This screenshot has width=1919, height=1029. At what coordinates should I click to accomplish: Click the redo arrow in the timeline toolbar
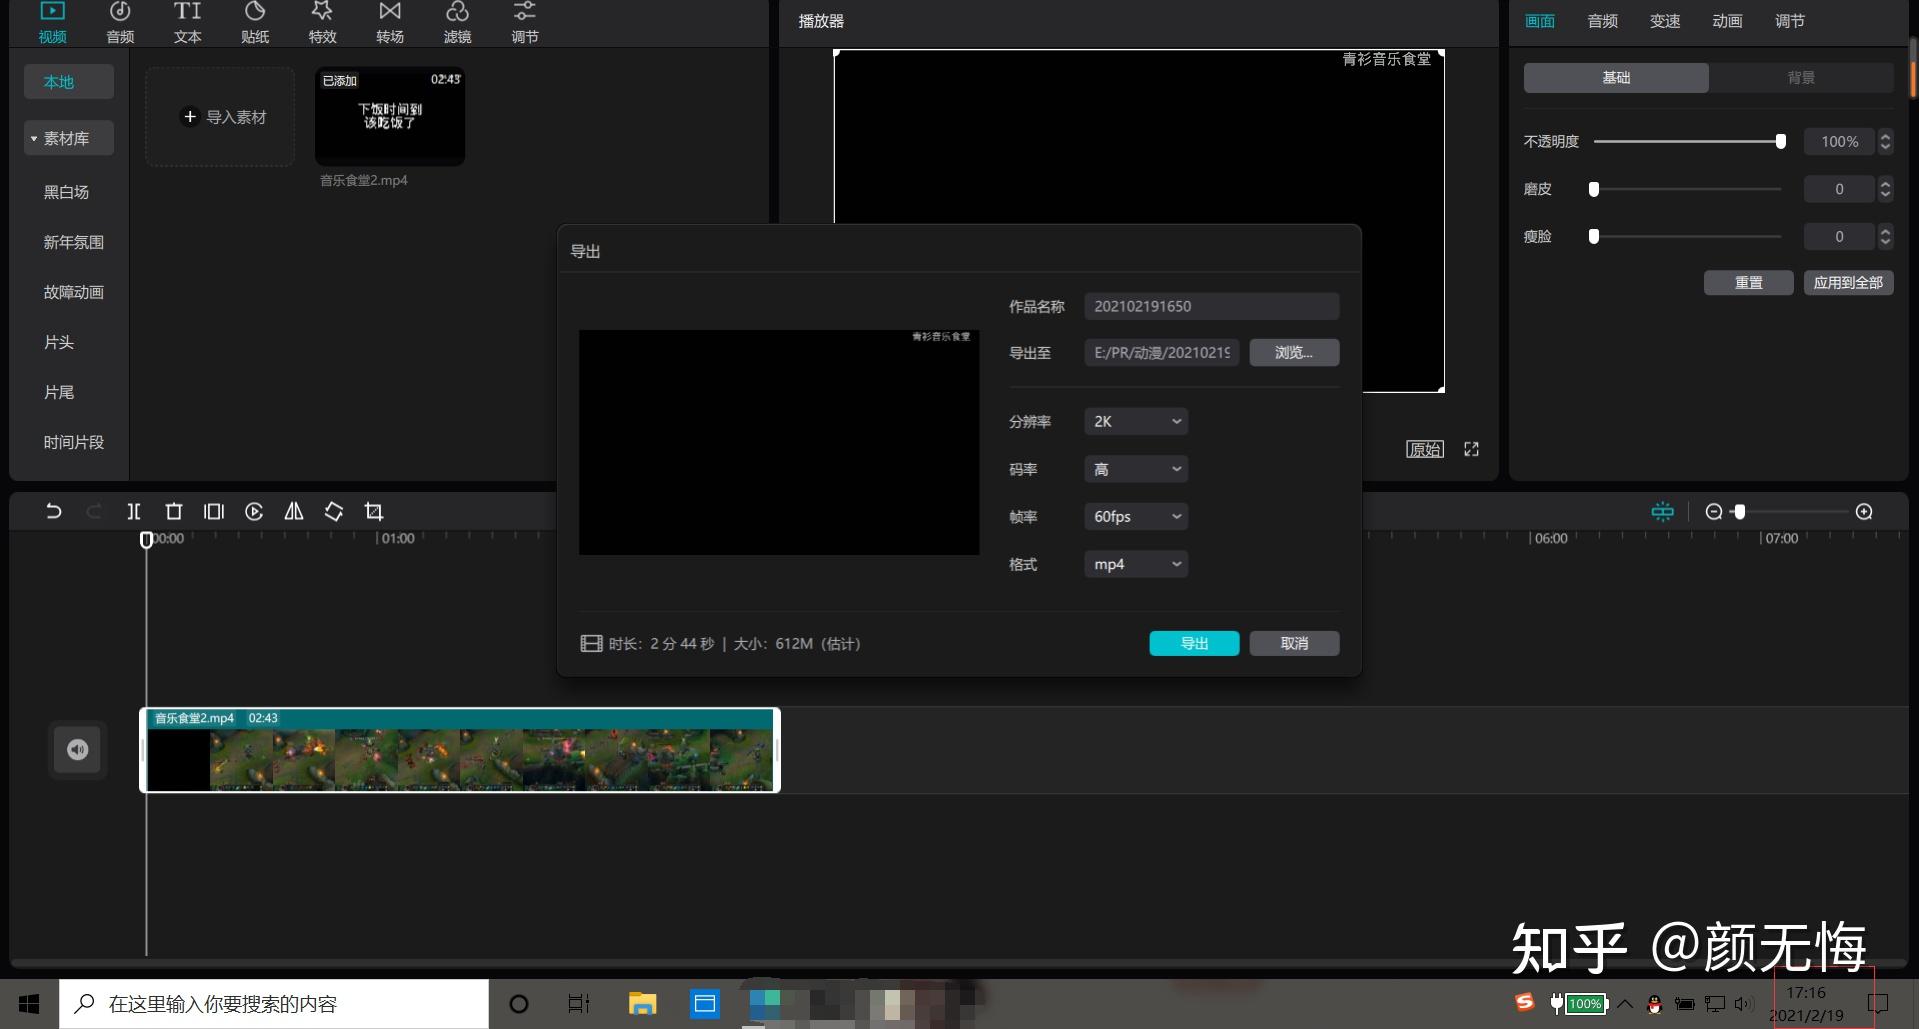[94, 512]
